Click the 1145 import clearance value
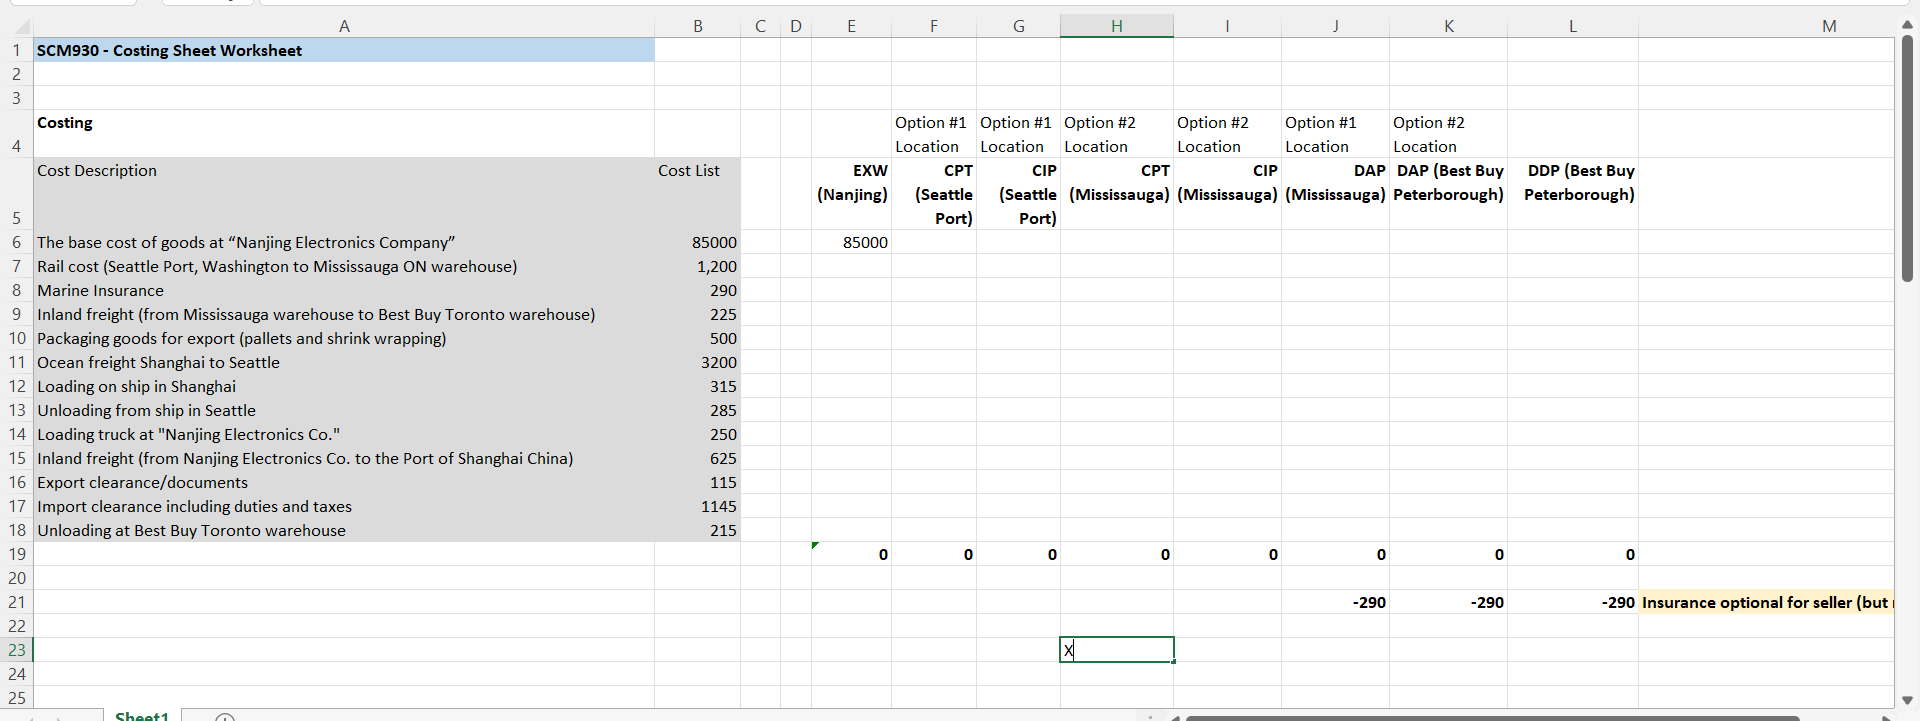This screenshot has width=1920, height=721. [x=719, y=506]
